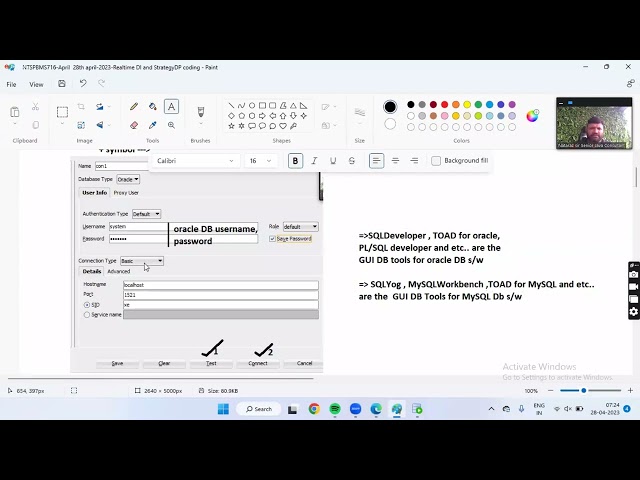
Task: Pick the red color swatch
Action: [x=444, y=105]
